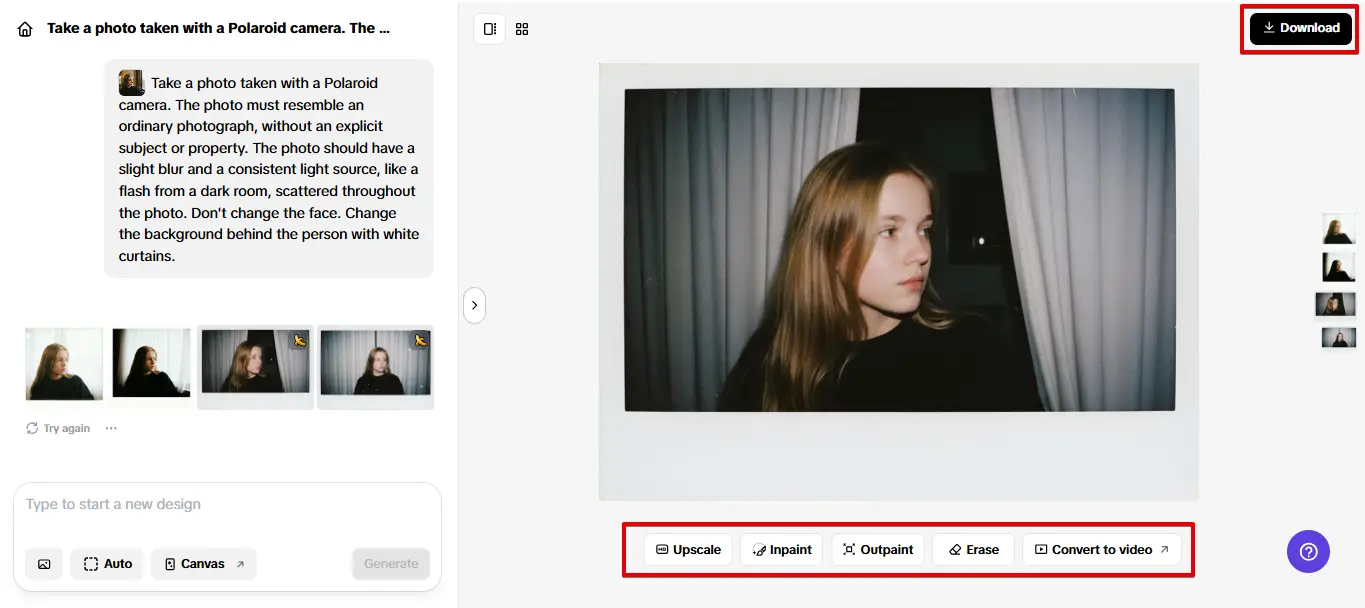This screenshot has height=608, width=1365.
Task: Open the Canvas editor link
Action: (x=203, y=564)
